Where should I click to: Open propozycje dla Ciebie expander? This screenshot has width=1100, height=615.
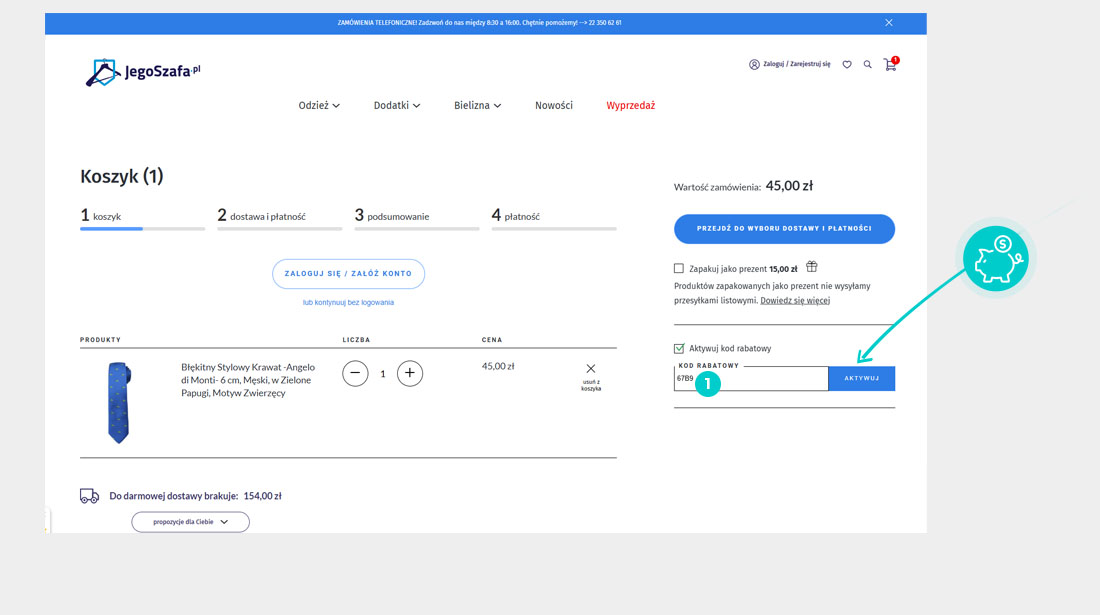[x=190, y=522]
